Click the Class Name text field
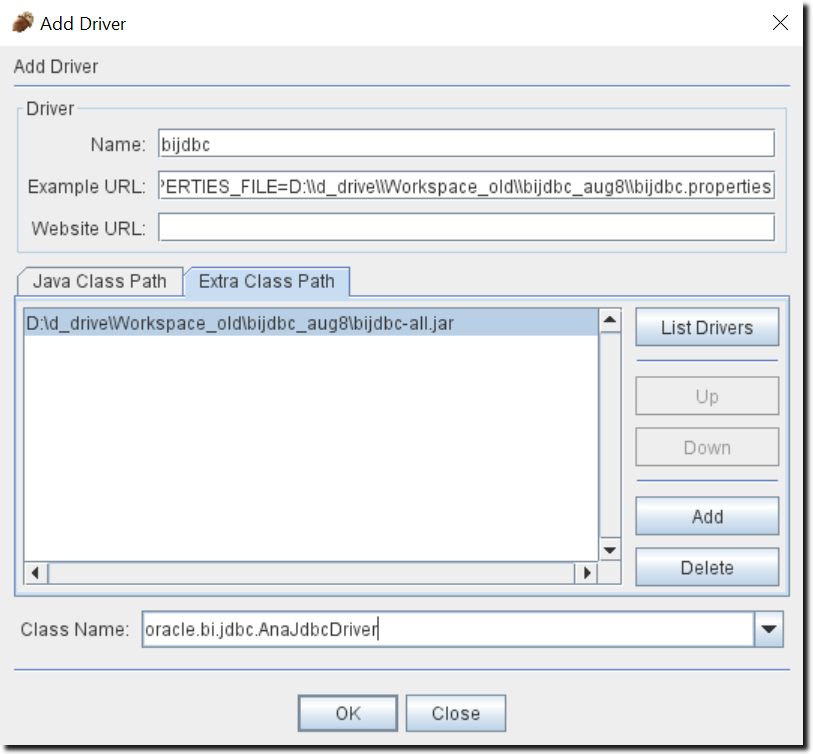 (400, 629)
